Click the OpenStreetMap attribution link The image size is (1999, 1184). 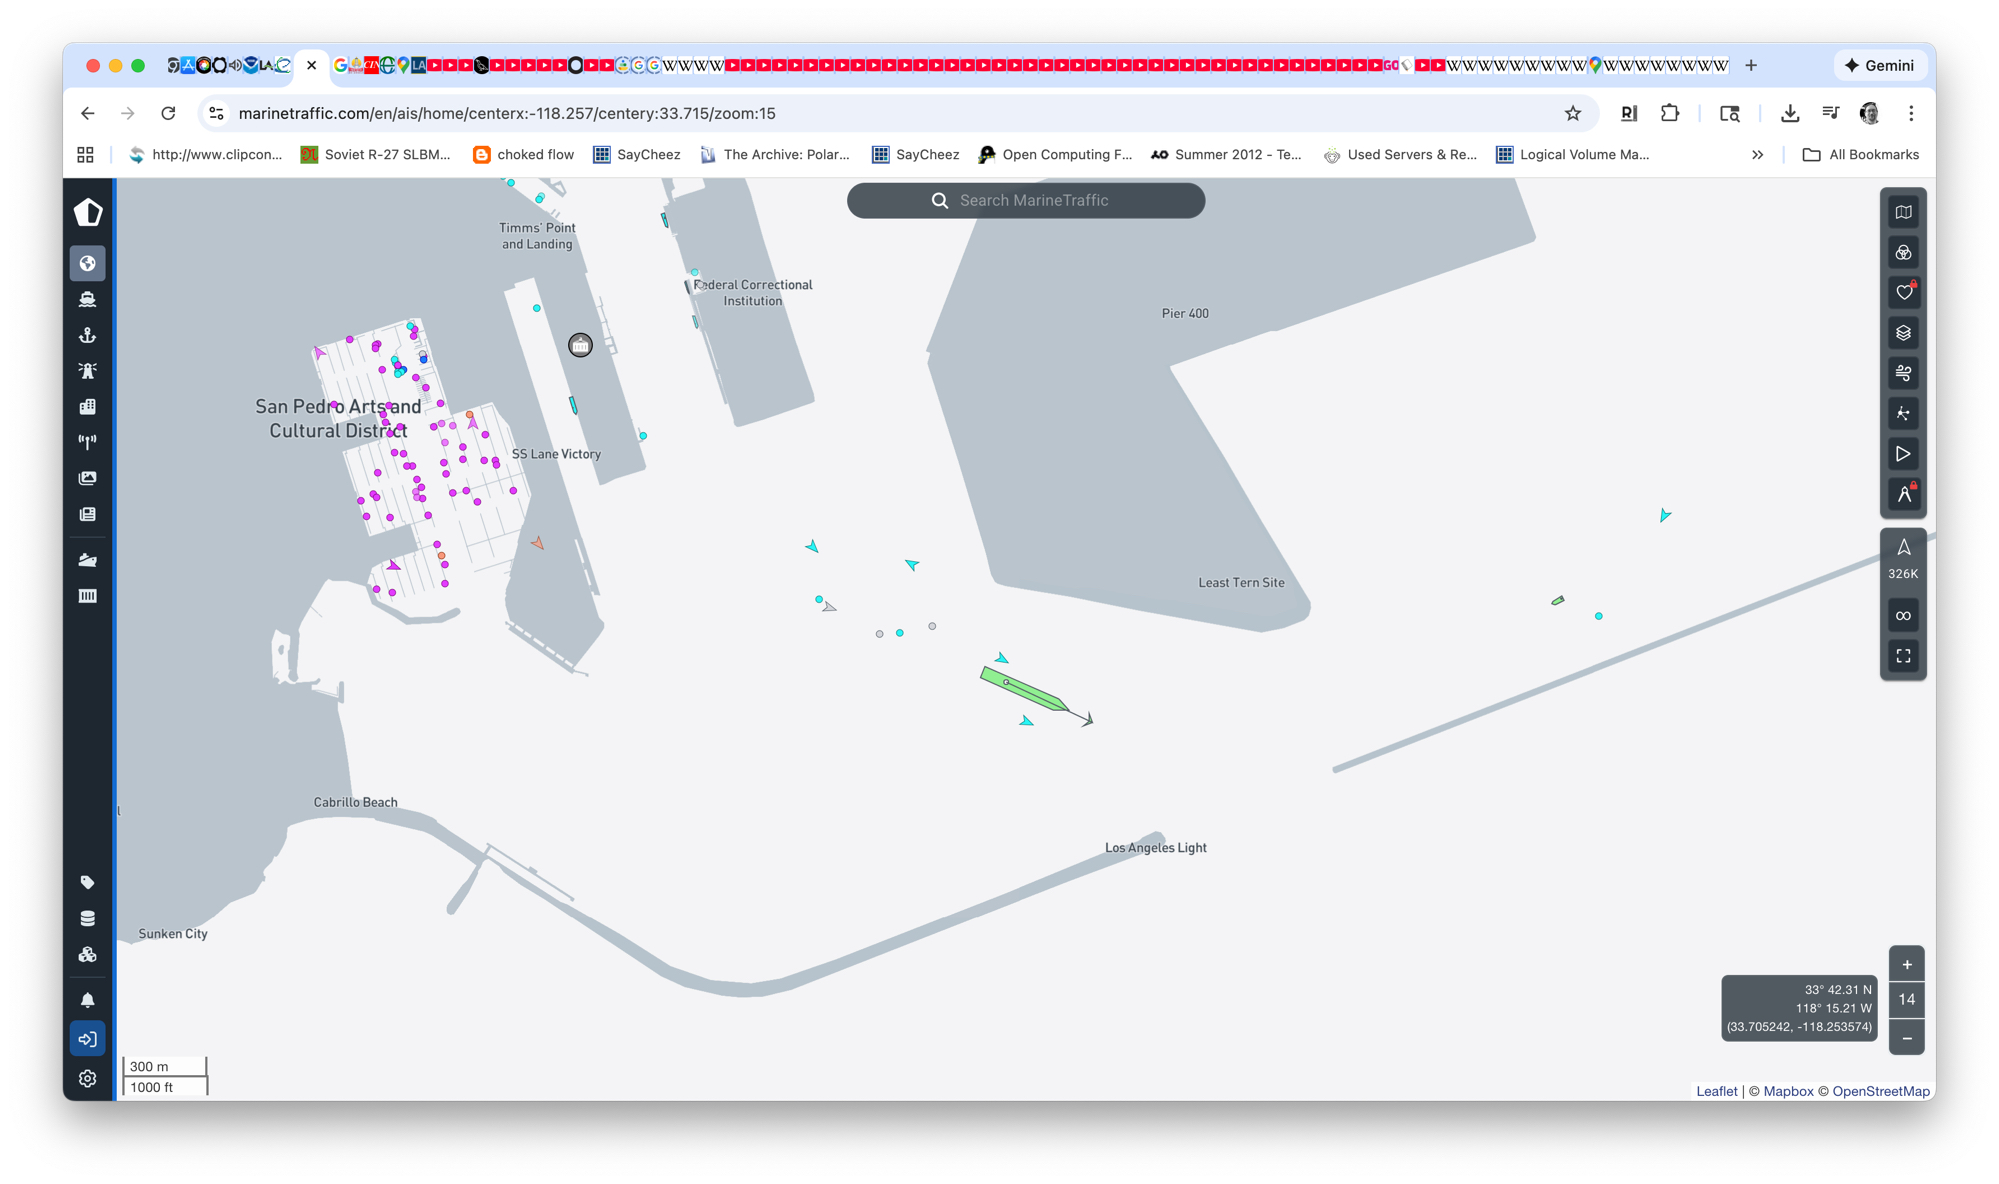pyautogui.click(x=1880, y=1091)
